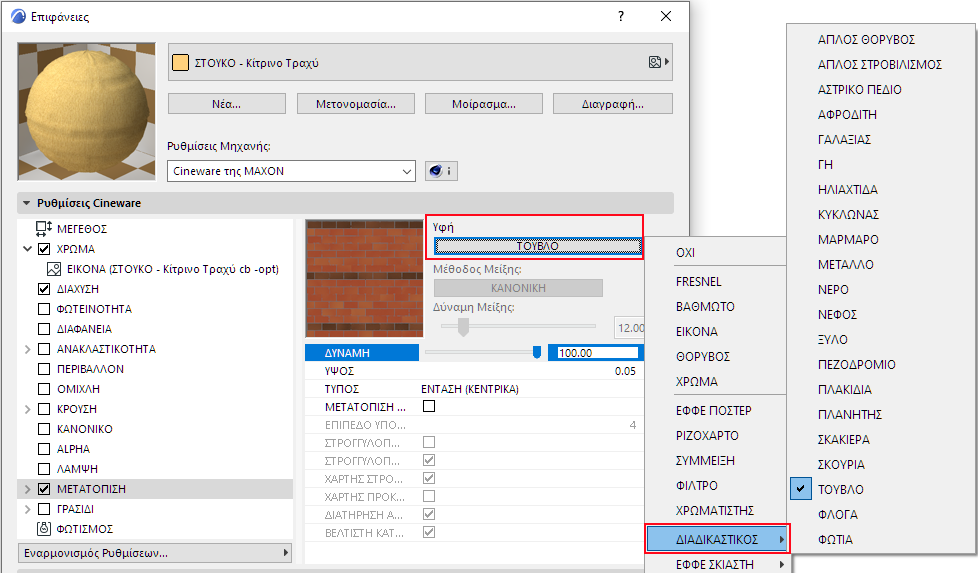This screenshot has height=573, width=978.
Task: Click the ΔΥΝΑΜΗ strength slider handle
Action: [x=536, y=353]
